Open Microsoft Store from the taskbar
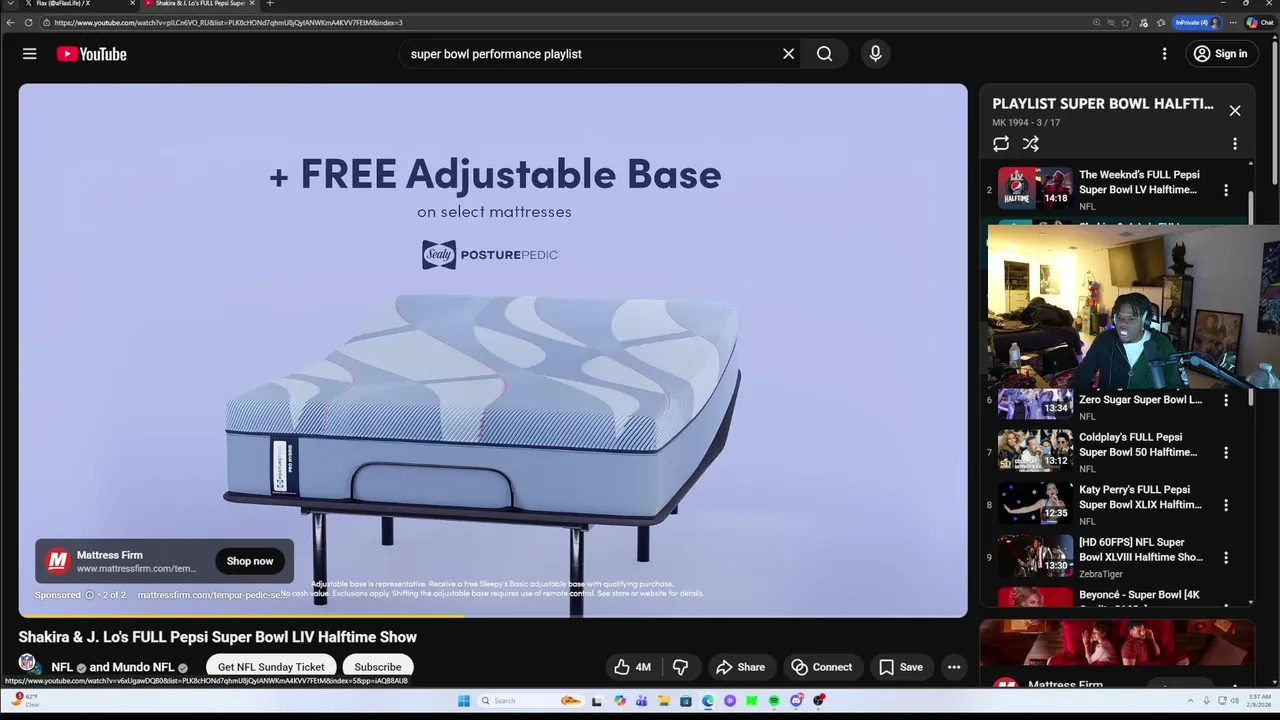 point(685,701)
